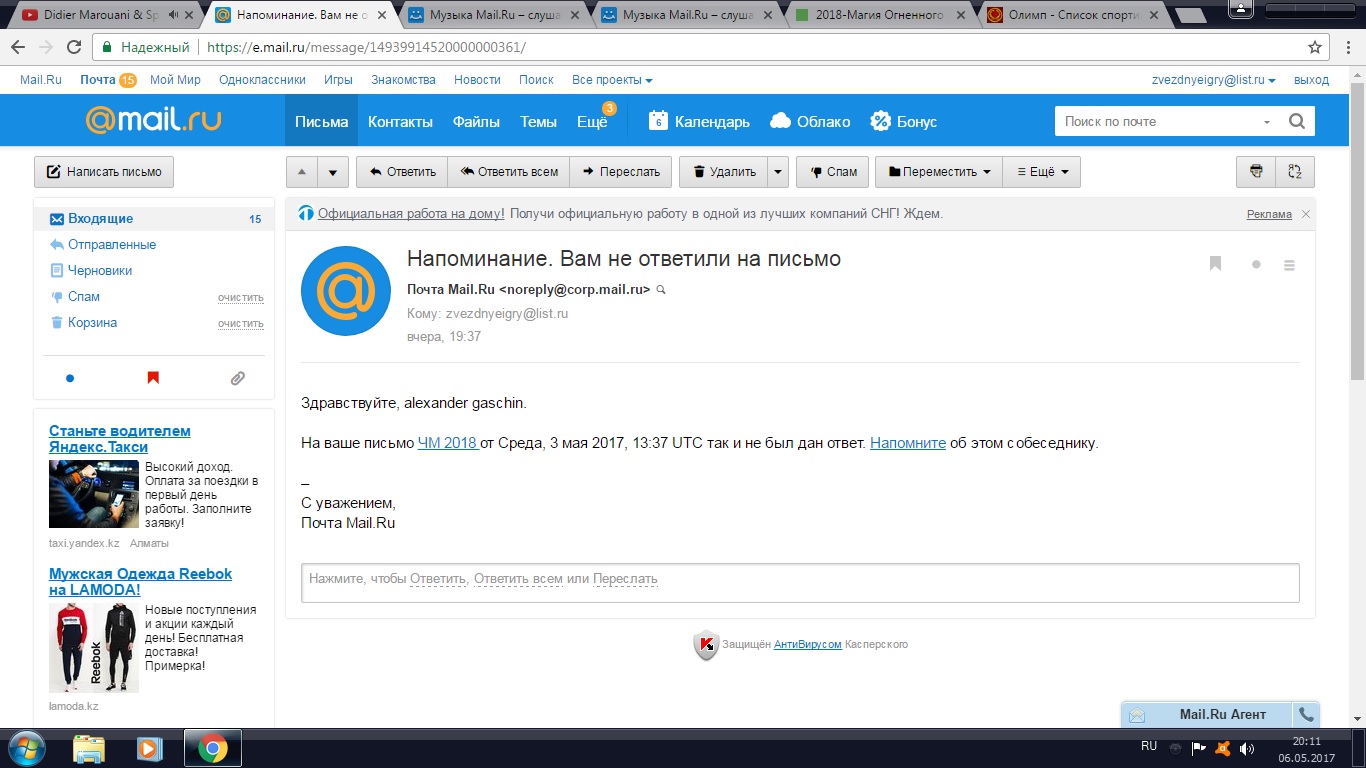This screenshot has height=768, width=1366.
Task: Go to previous message up arrow
Action: click(302, 172)
